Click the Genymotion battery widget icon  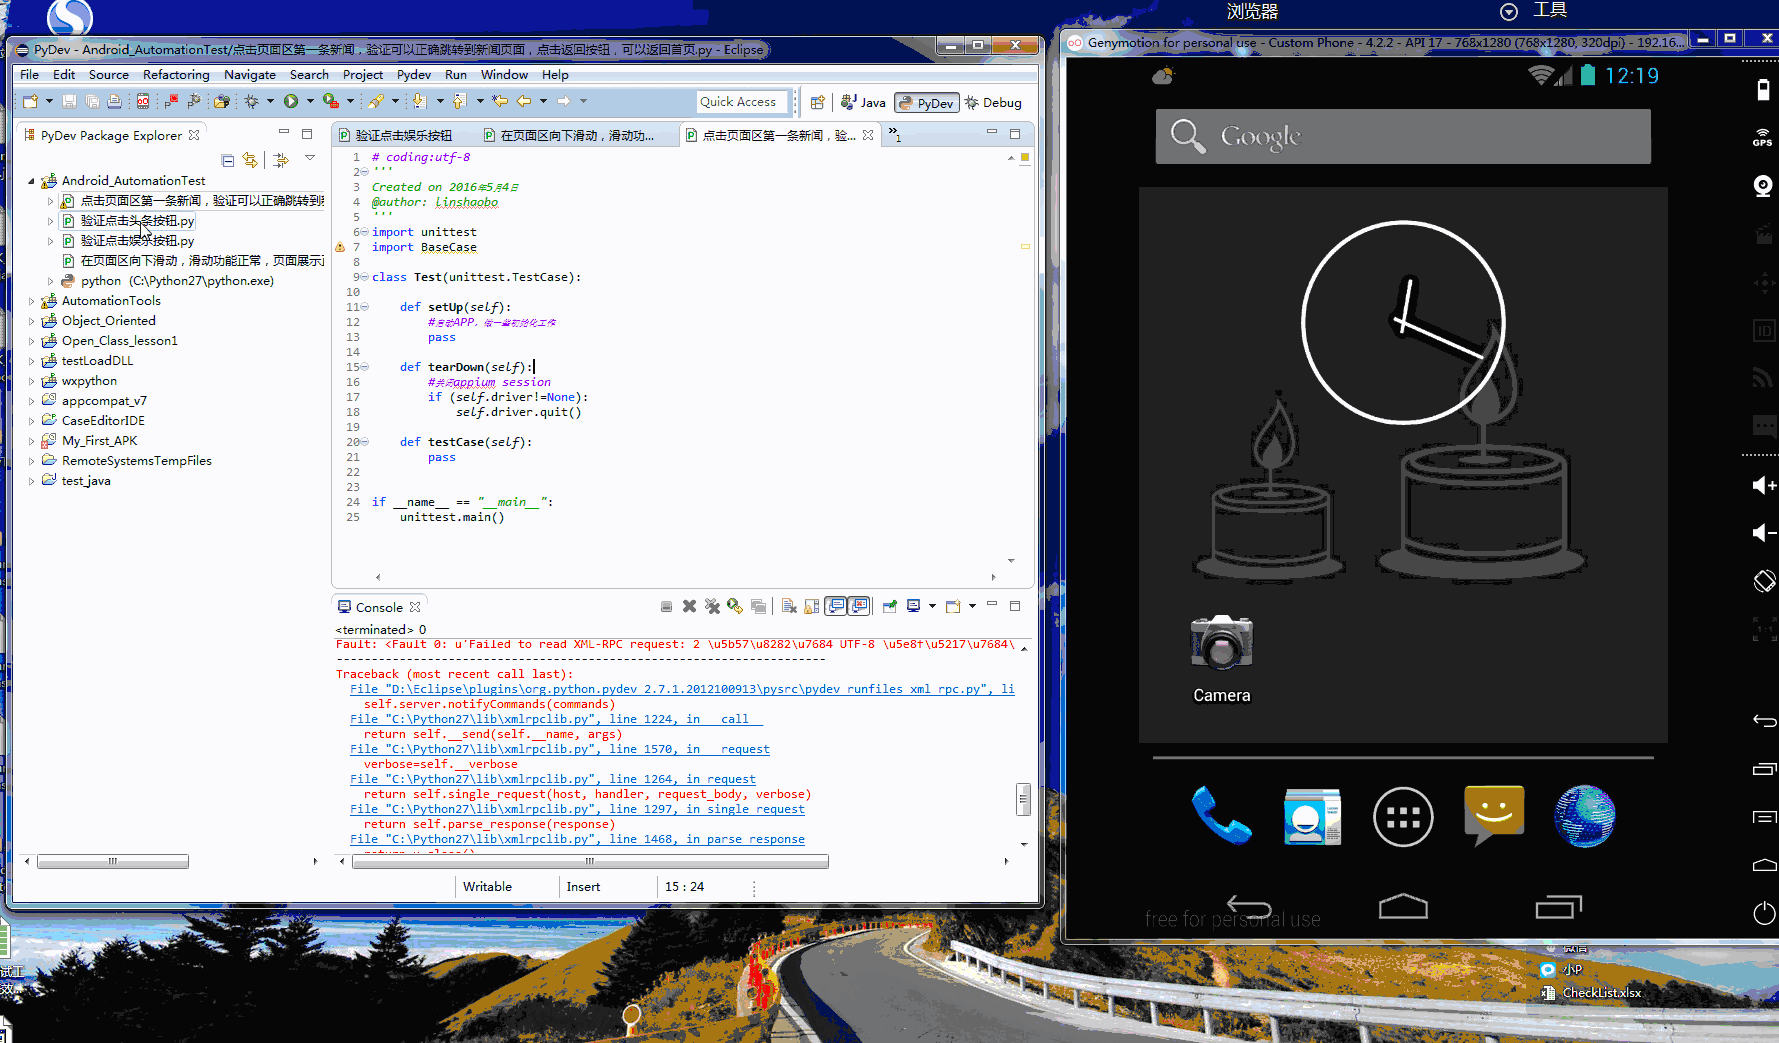(1763, 90)
